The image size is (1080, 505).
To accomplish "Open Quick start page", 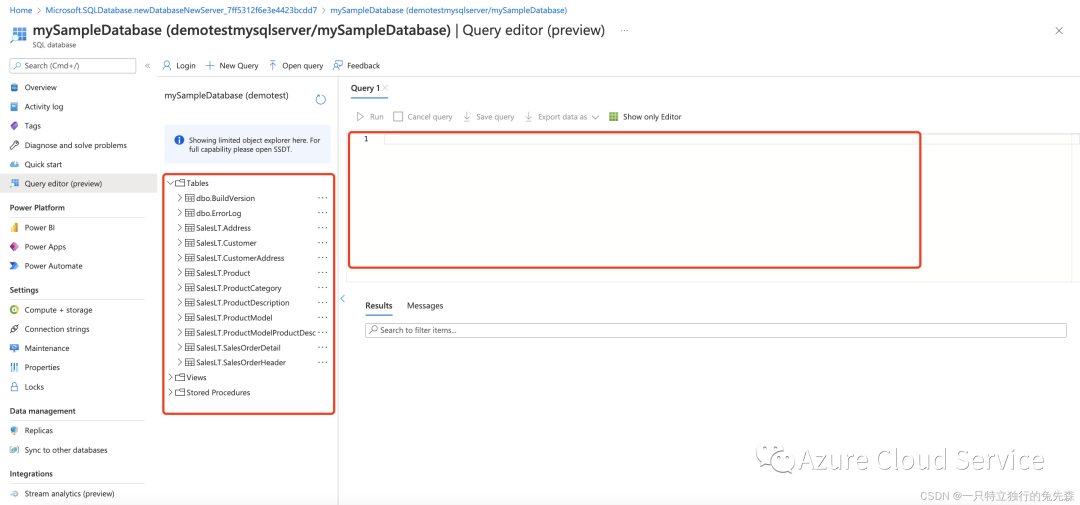I will pyautogui.click(x=43, y=165).
